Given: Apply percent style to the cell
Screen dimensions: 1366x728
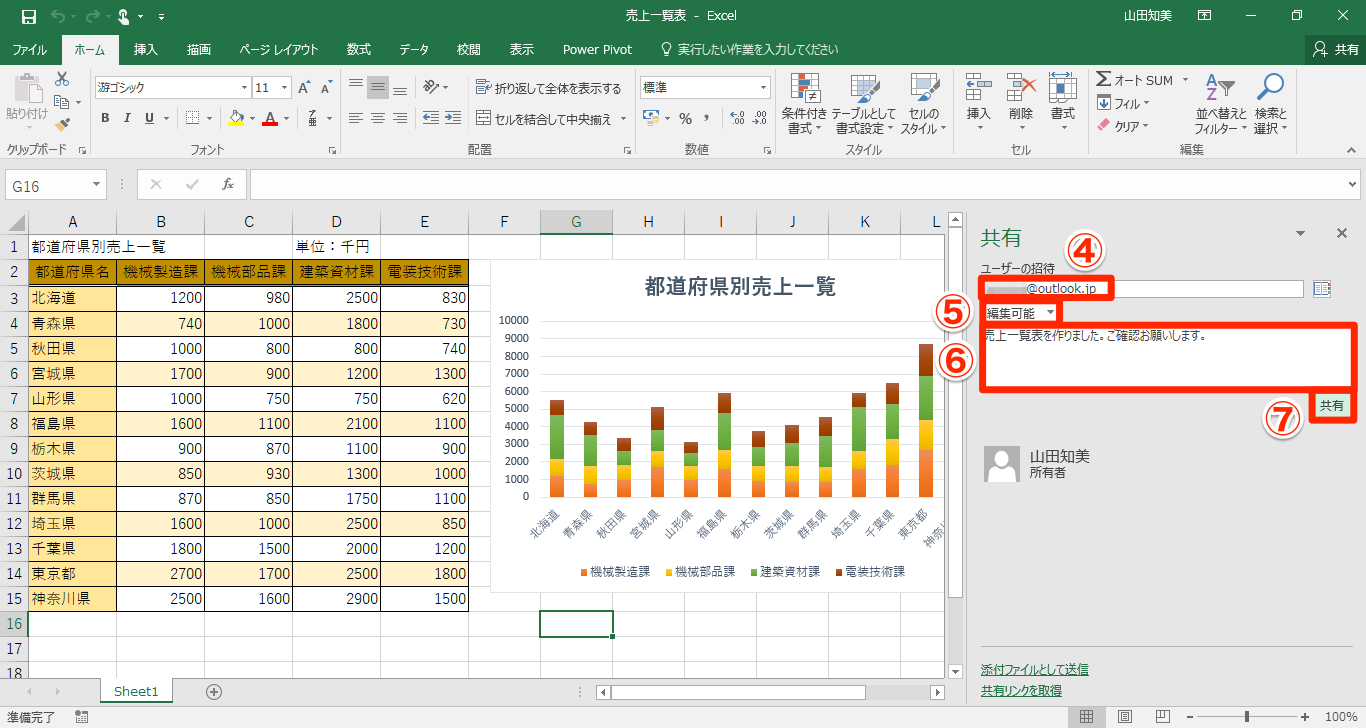Looking at the screenshot, I should point(686,118).
